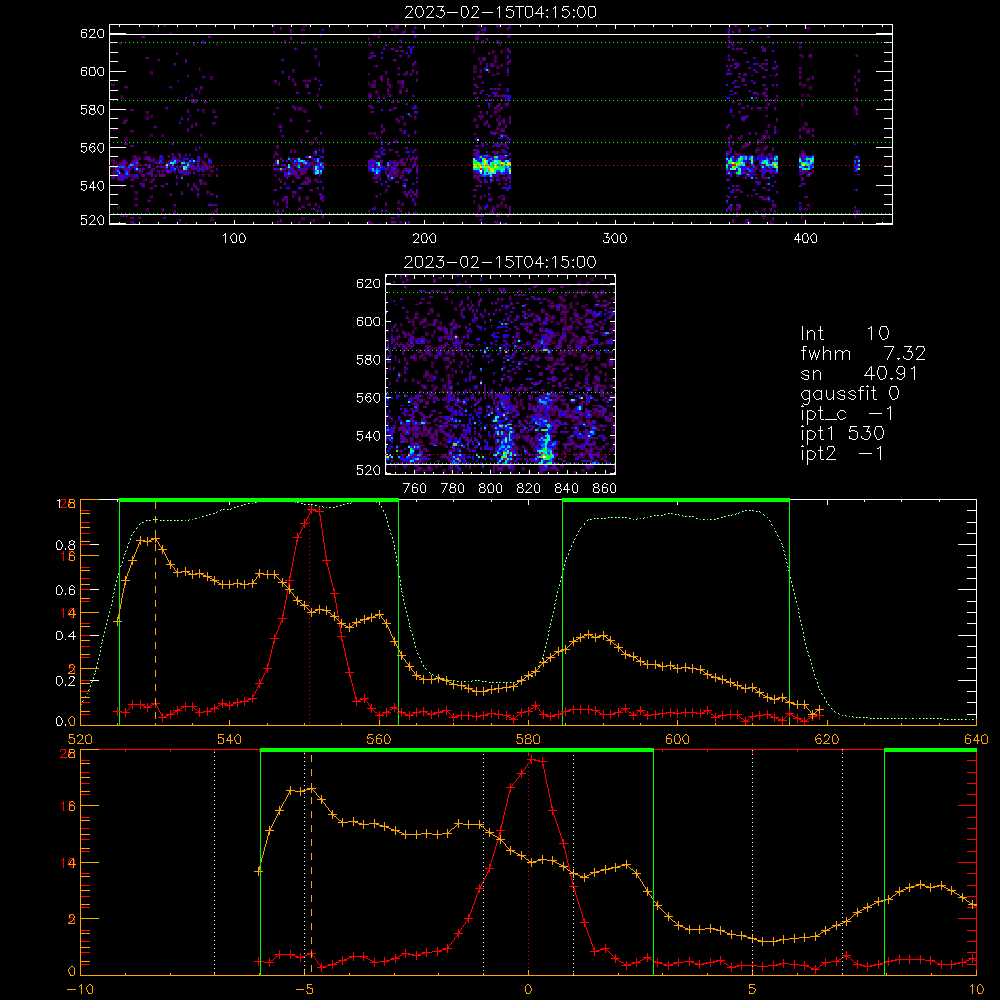Click y-axis label 560 of top spectrogram
This screenshot has width=1000, height=1000.
[92, 147]
